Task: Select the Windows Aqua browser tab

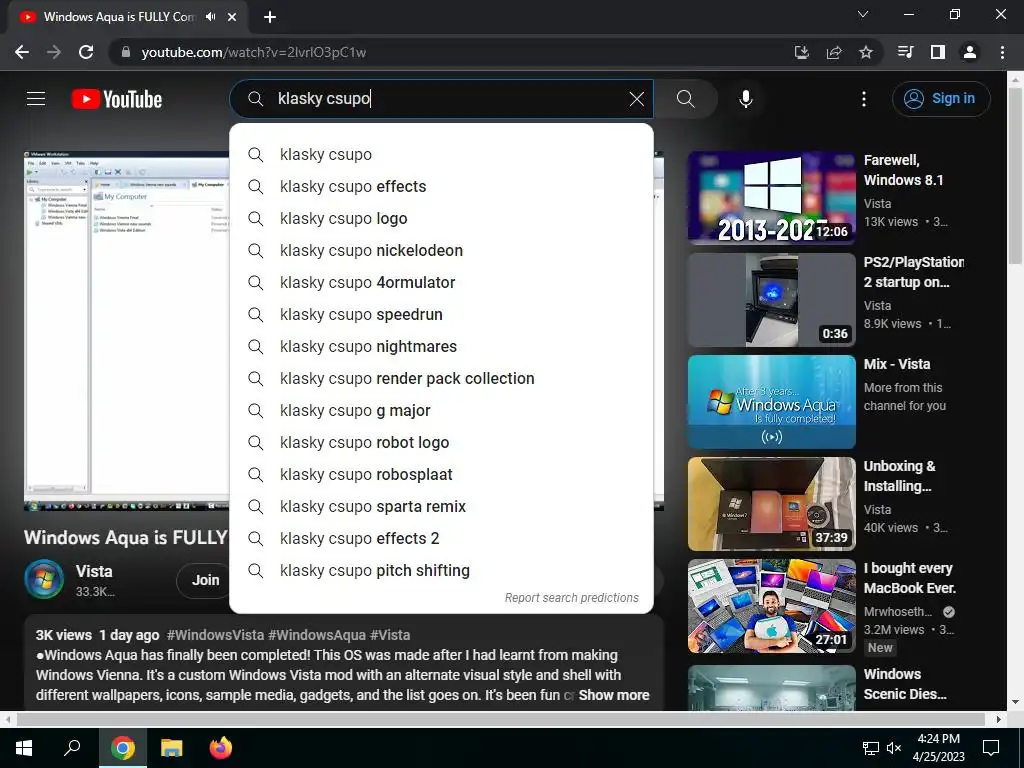Action: (128, 17)
